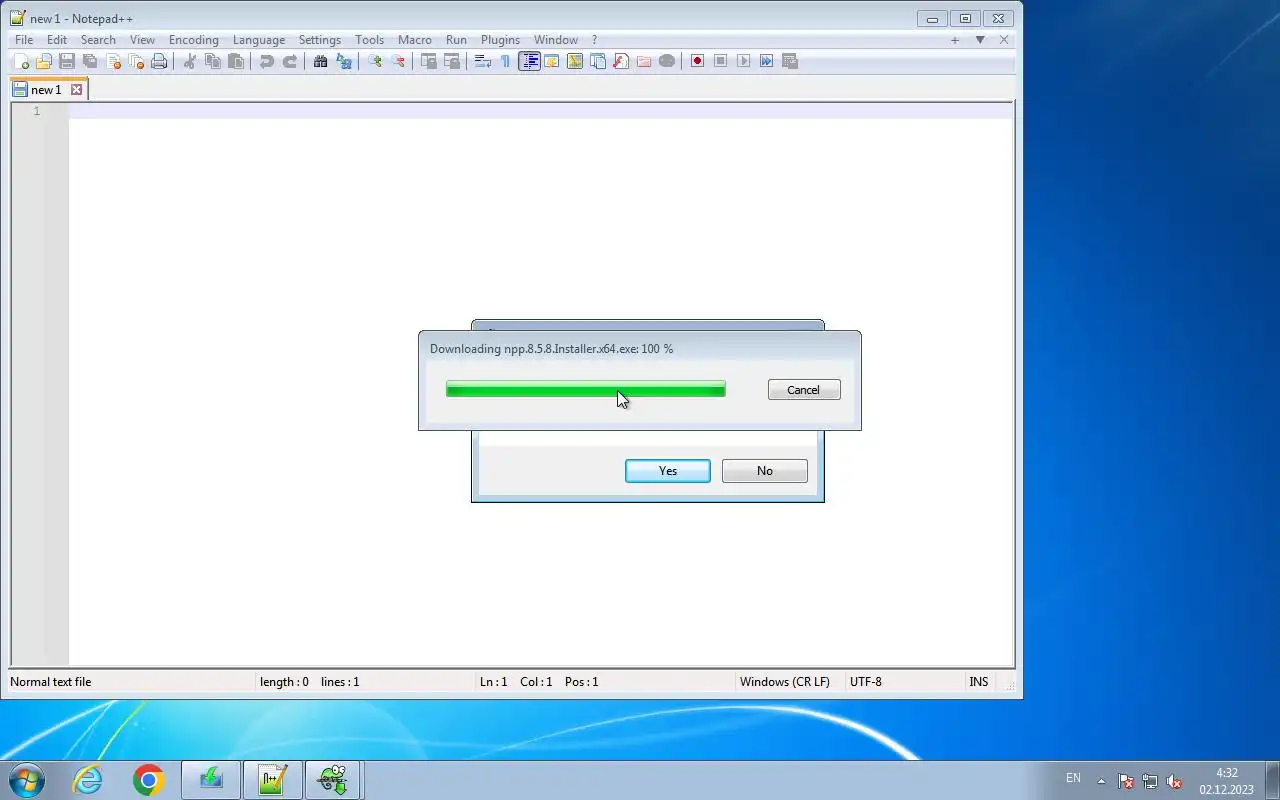Open the Document List toolbar icon
This screenshot has height=800, width=1280.
pos(598,61)
